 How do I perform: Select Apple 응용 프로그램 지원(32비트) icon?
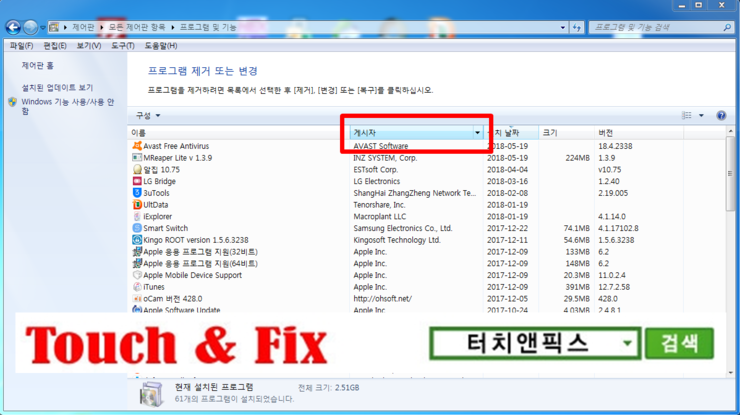coord(137,252)
